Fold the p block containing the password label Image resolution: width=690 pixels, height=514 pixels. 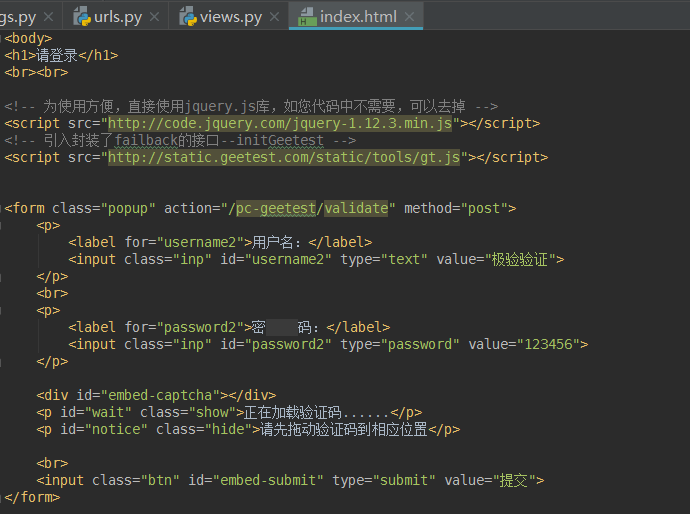tap(1, 310)
